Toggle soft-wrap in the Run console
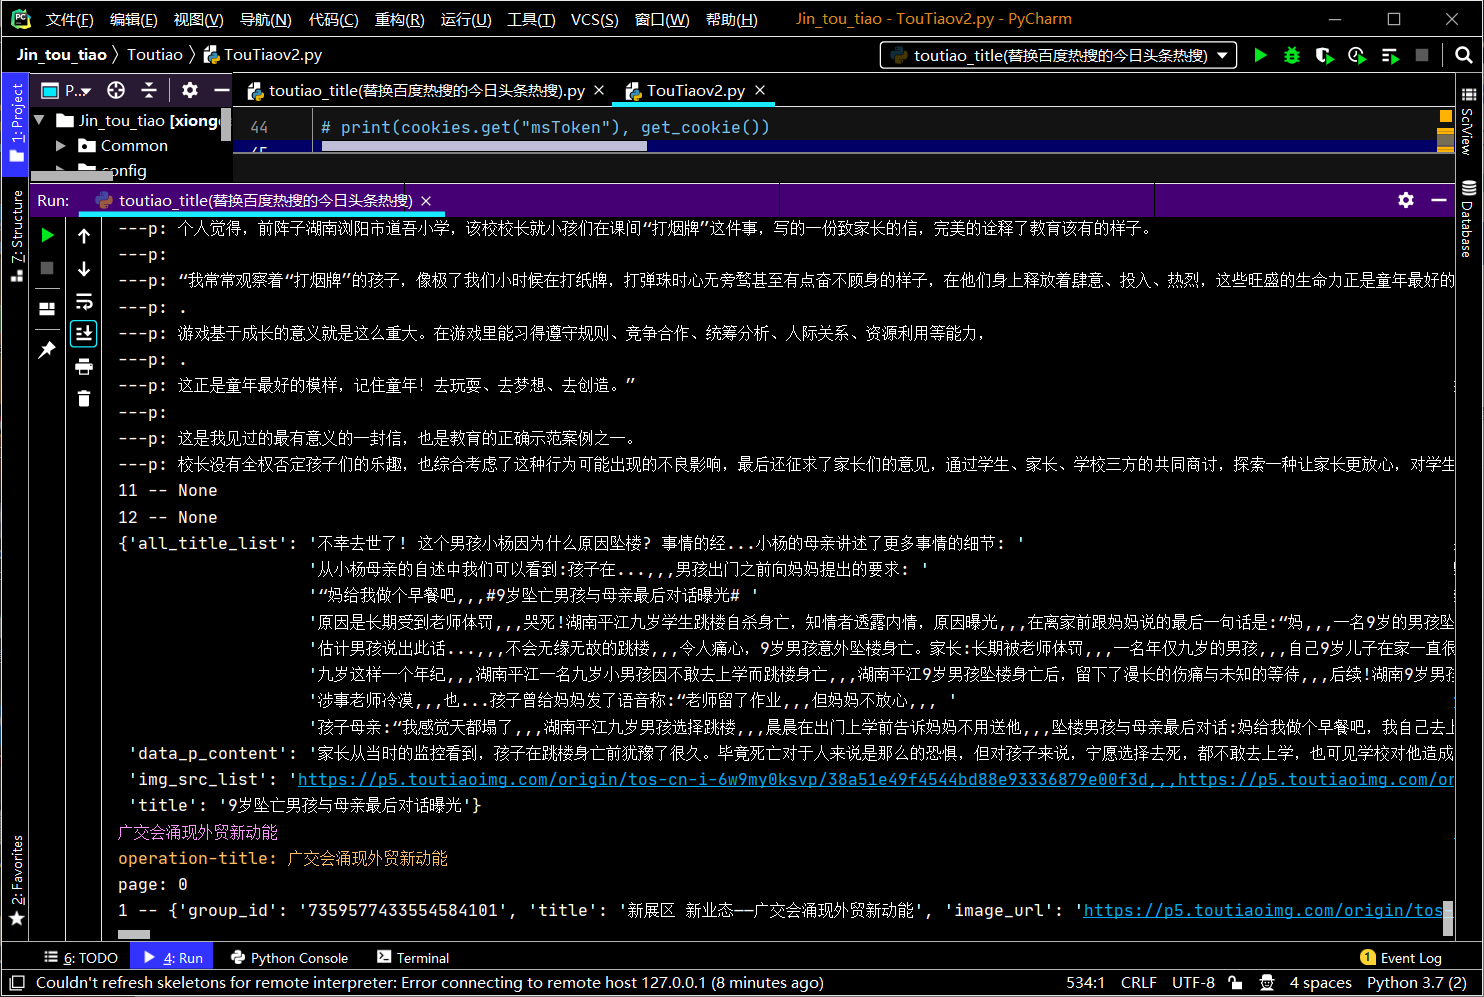This screenshot has height=997, width=1484. pos(84,301)
